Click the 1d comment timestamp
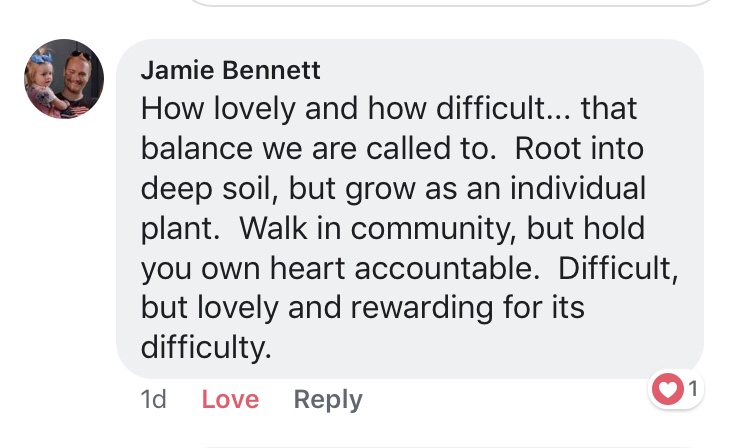This screenshot has width=746, height=448. 153,400
